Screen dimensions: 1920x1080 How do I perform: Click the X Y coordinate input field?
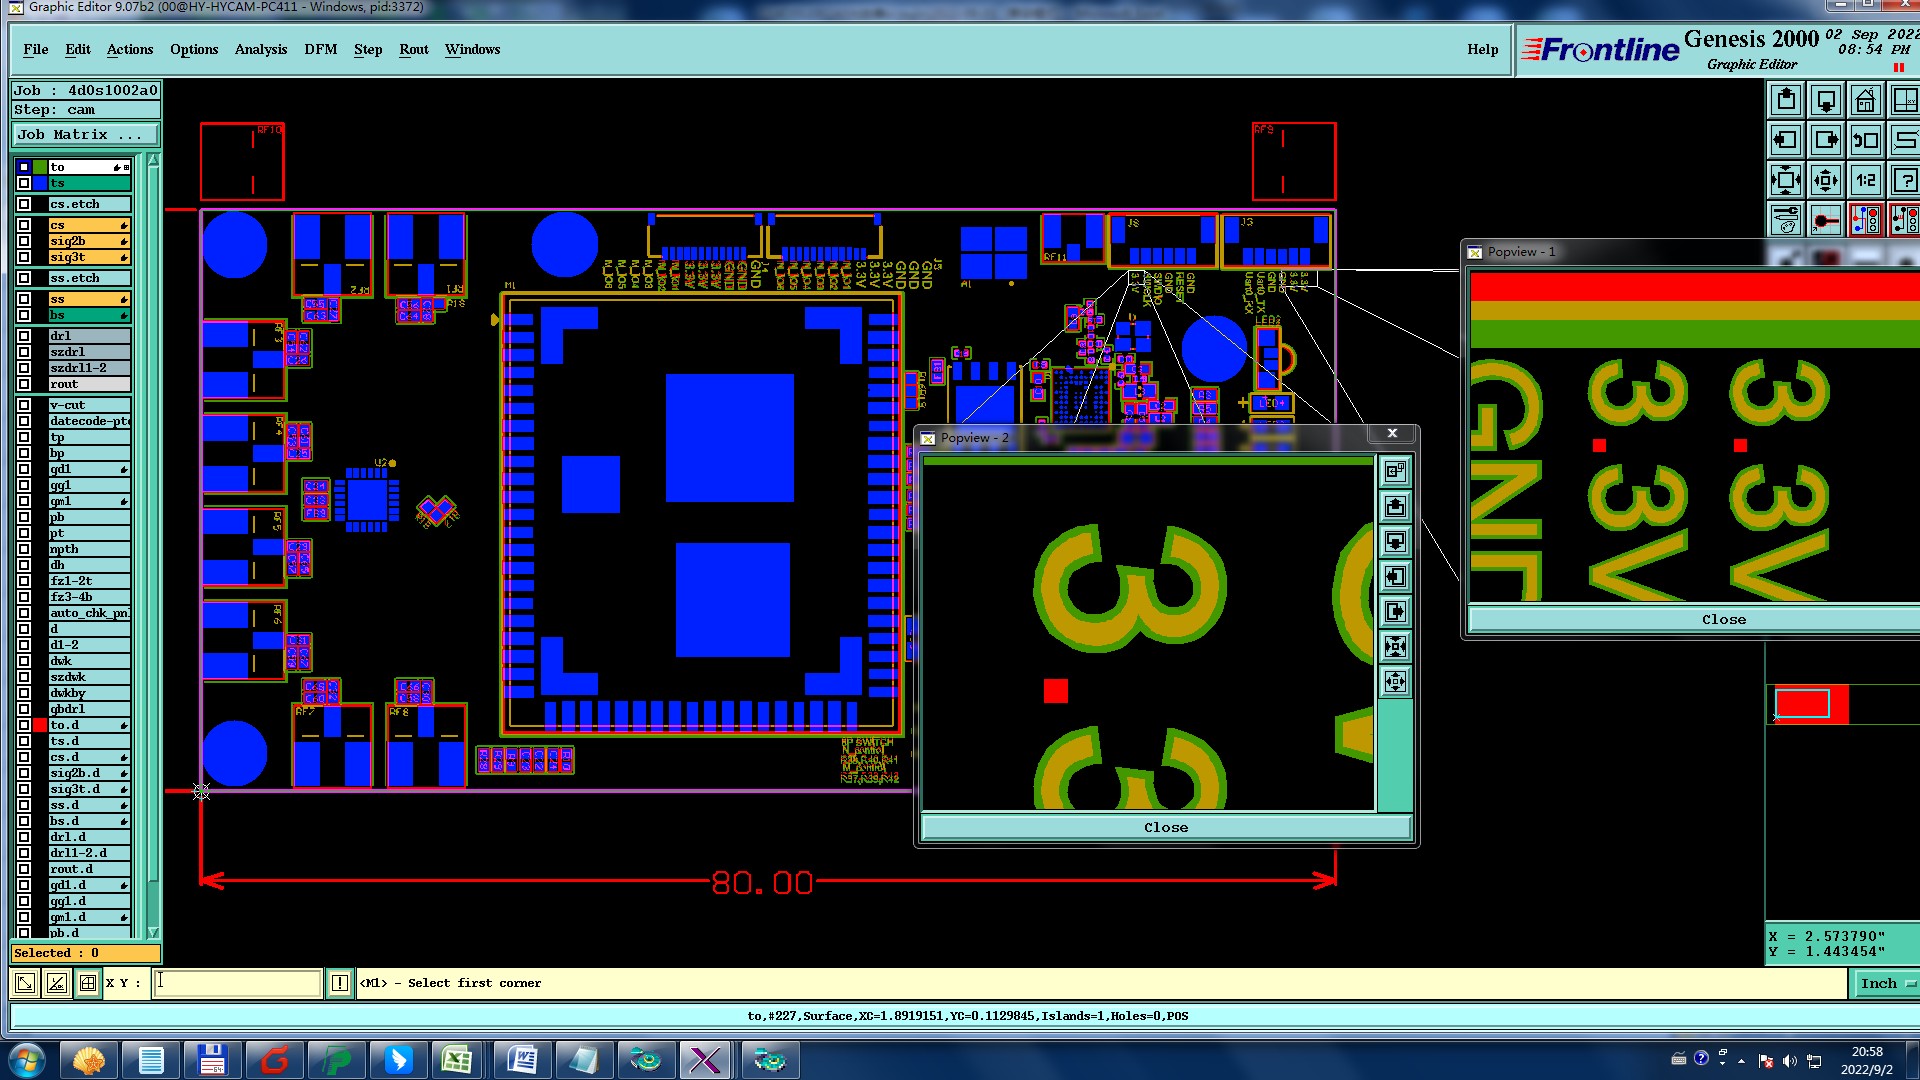(238, 983)
